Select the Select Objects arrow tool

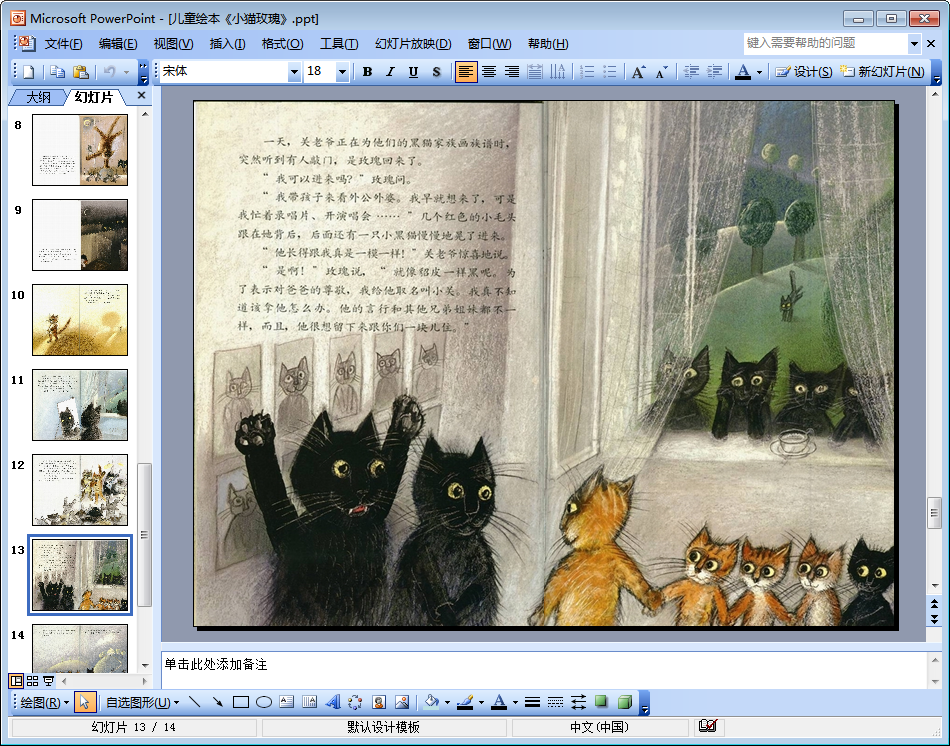(x=84, y=702)
